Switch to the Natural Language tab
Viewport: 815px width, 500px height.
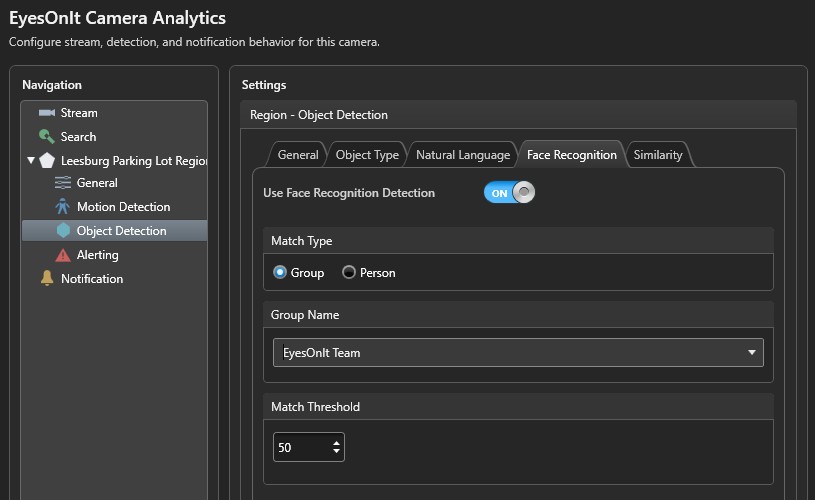pyautogui.click(x=463, y=155)
